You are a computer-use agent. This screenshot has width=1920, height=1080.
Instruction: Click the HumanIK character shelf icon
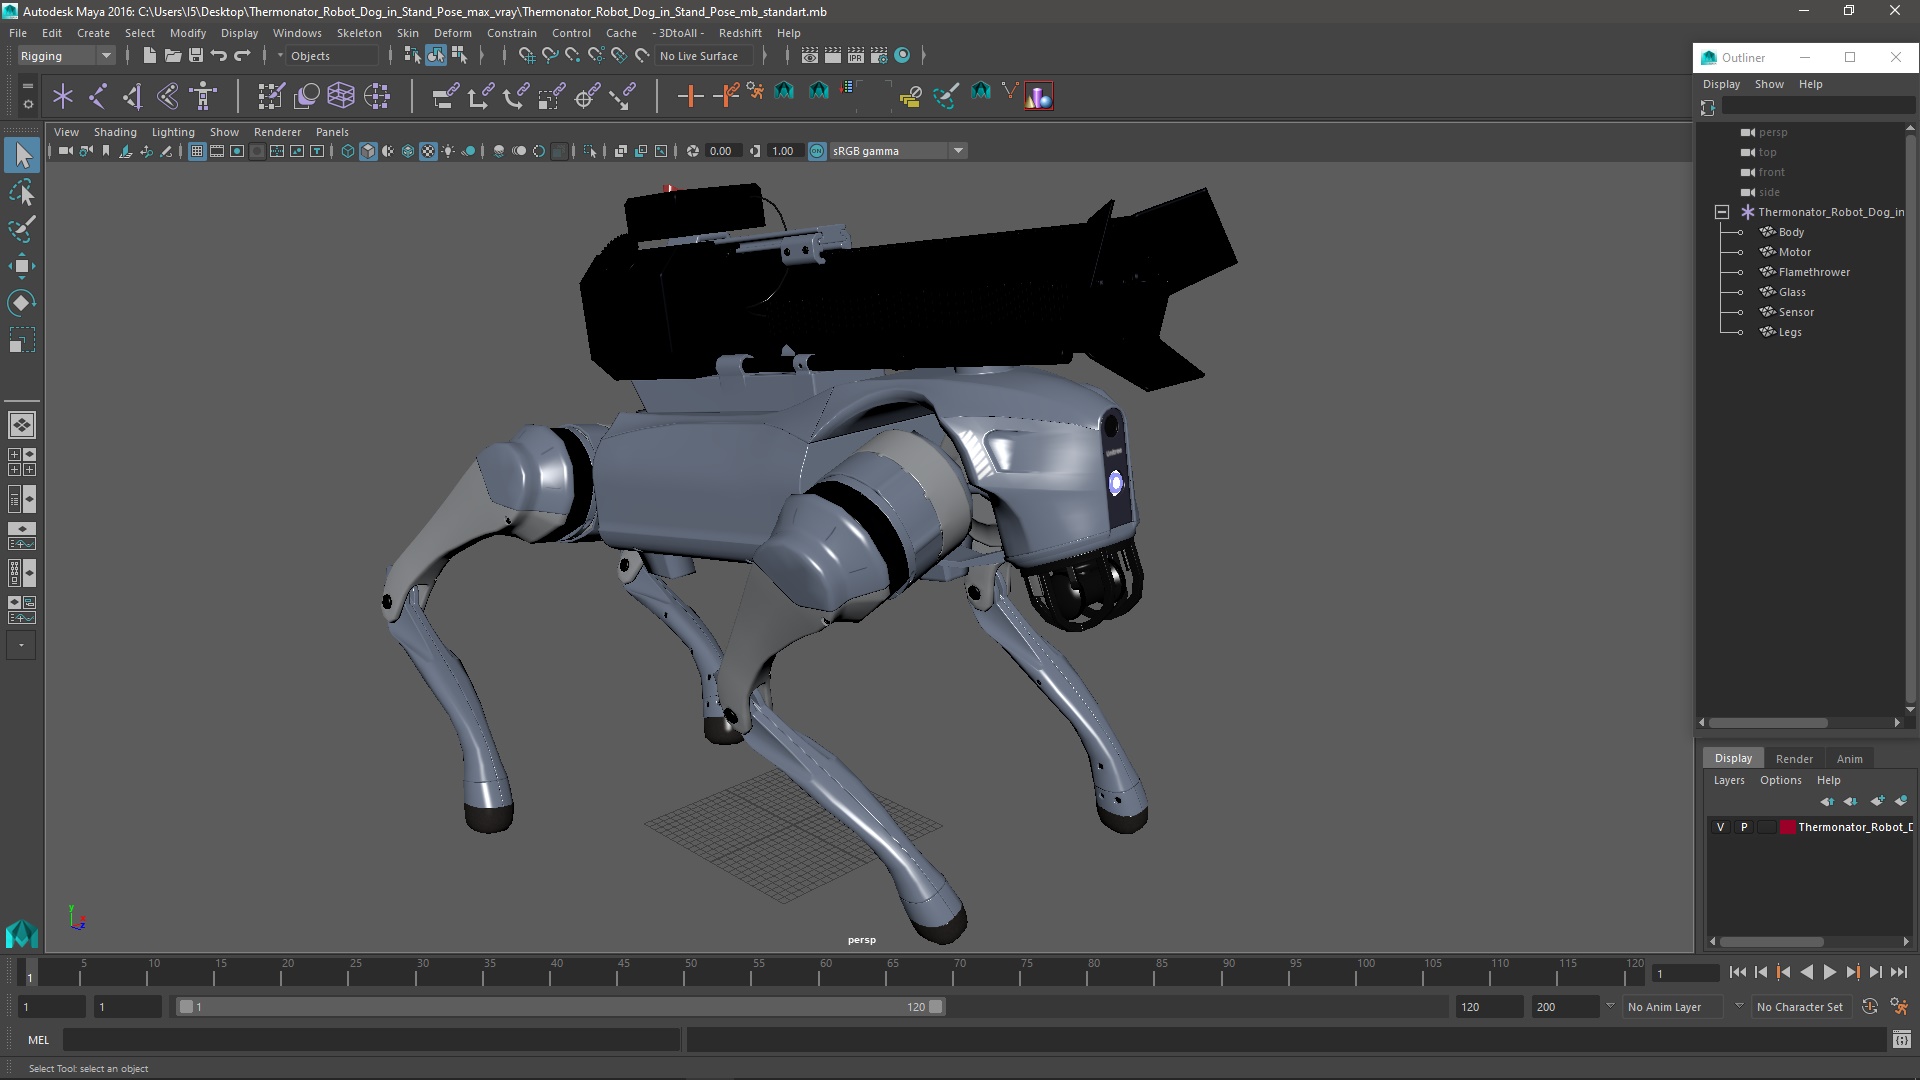pyautogui.click(x=203, y=96)
